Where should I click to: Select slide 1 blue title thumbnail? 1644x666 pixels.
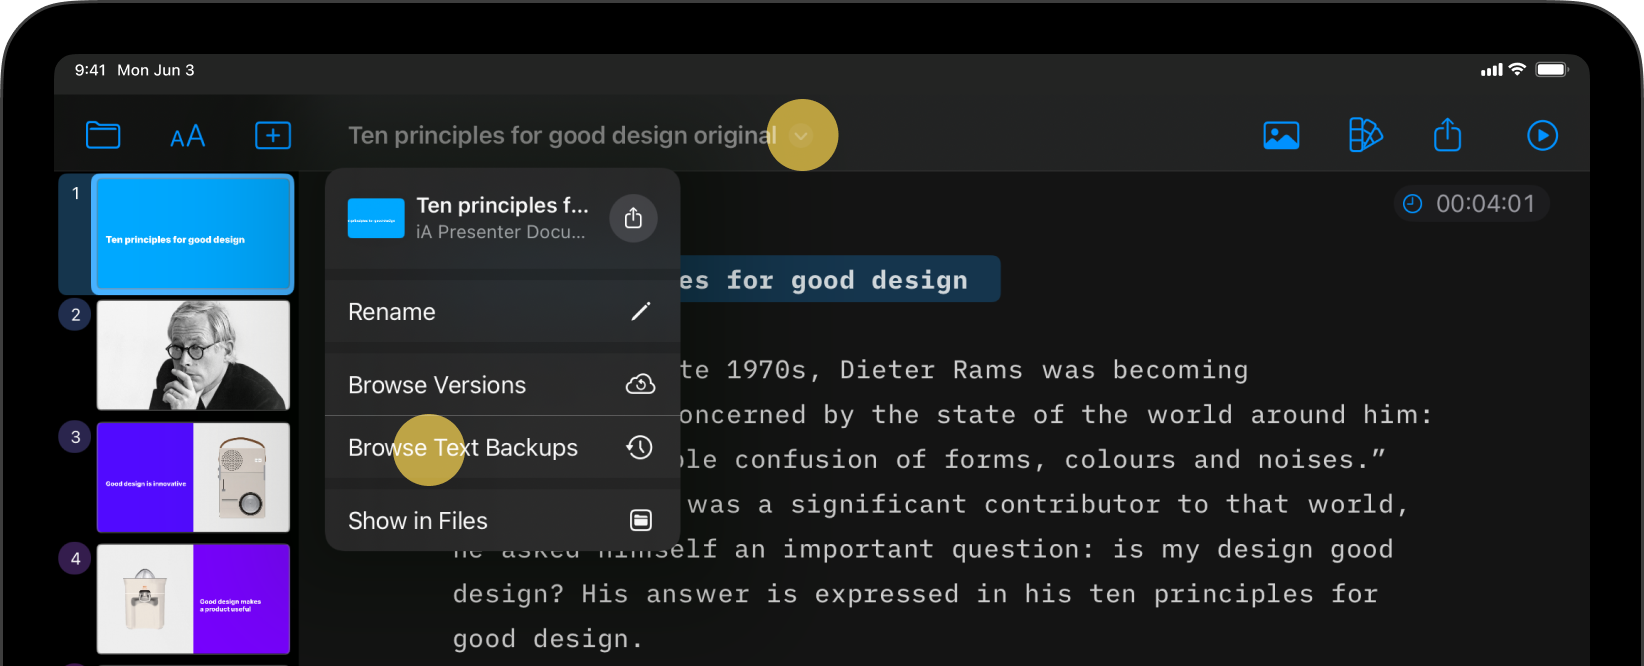(193, 234)
